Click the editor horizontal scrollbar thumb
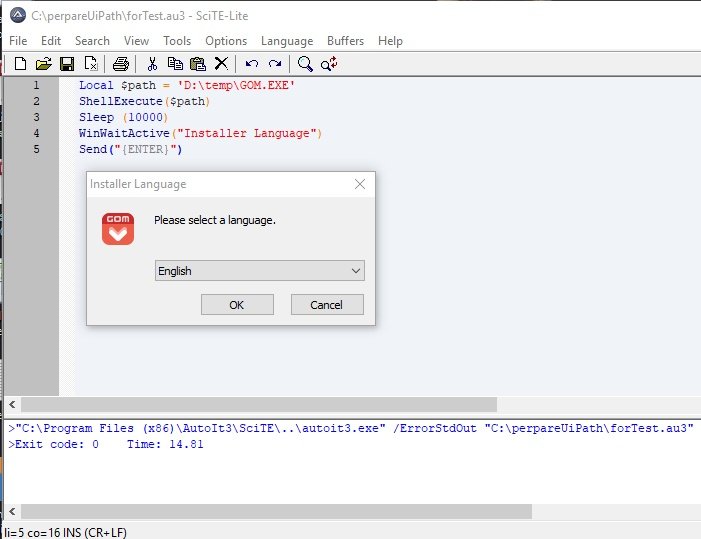This screenshot has height=539, width=701. pos(259,405)
